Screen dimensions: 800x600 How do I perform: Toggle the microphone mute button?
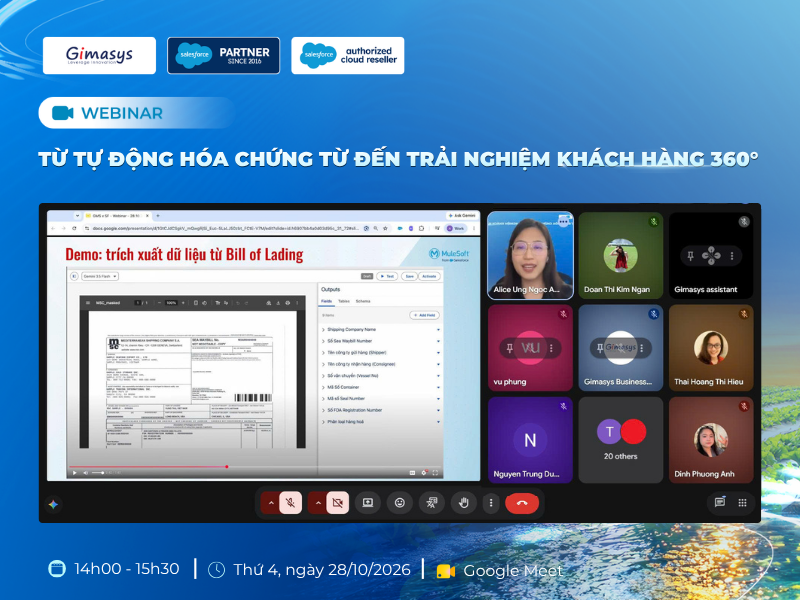click(290, 503)
